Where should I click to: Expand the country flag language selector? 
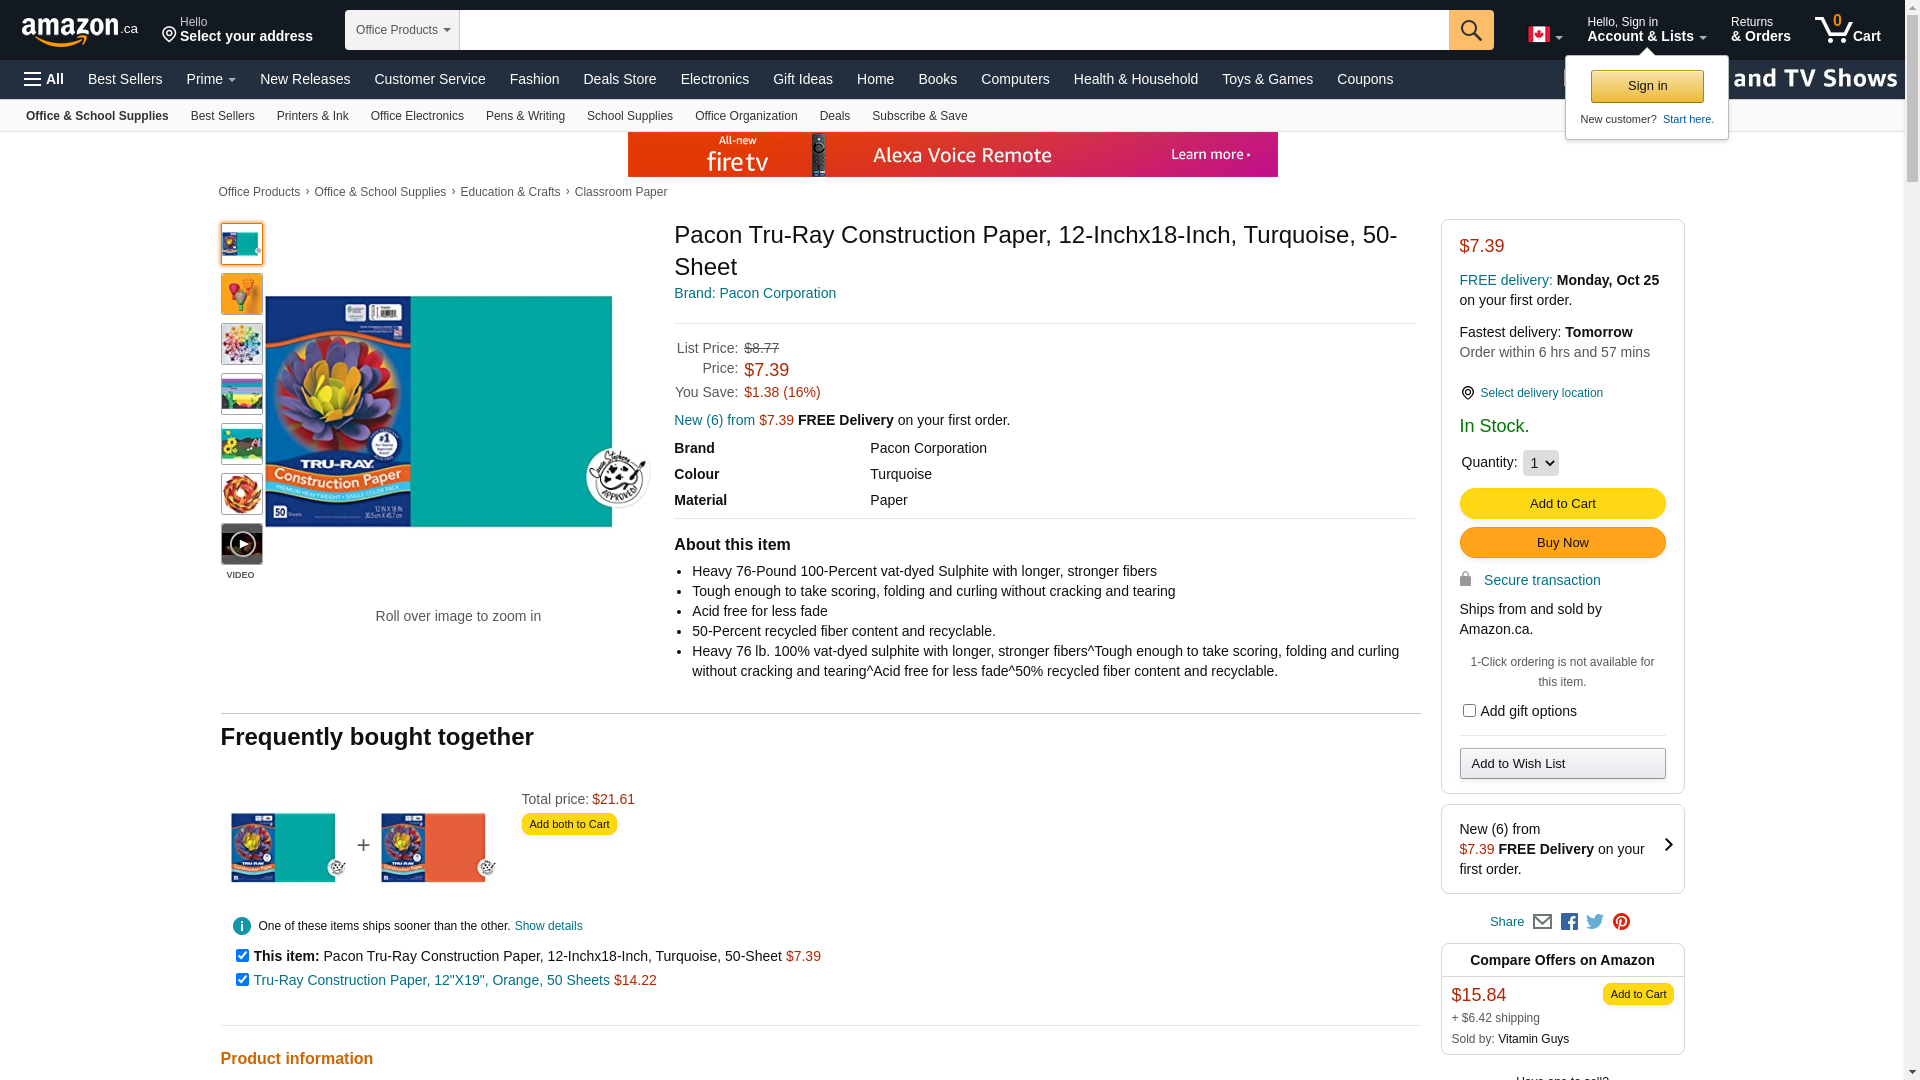(x=1545, y=35)
